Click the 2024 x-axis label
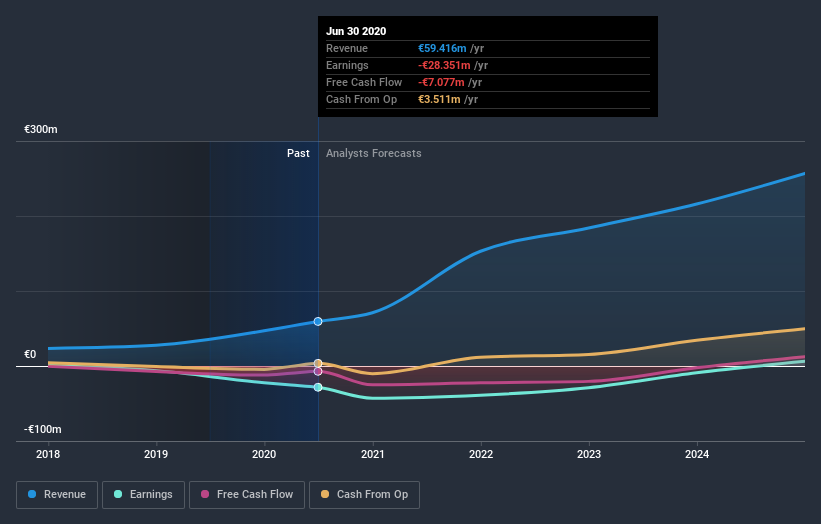 coord(697,454)
